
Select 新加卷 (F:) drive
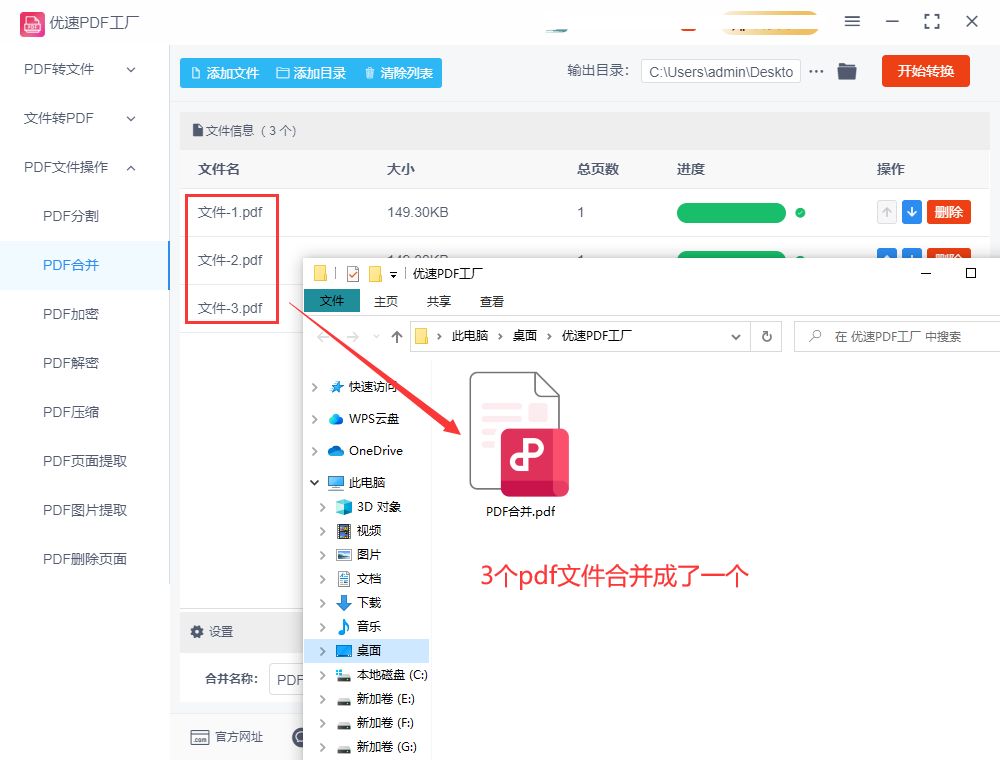click(385, 722)
